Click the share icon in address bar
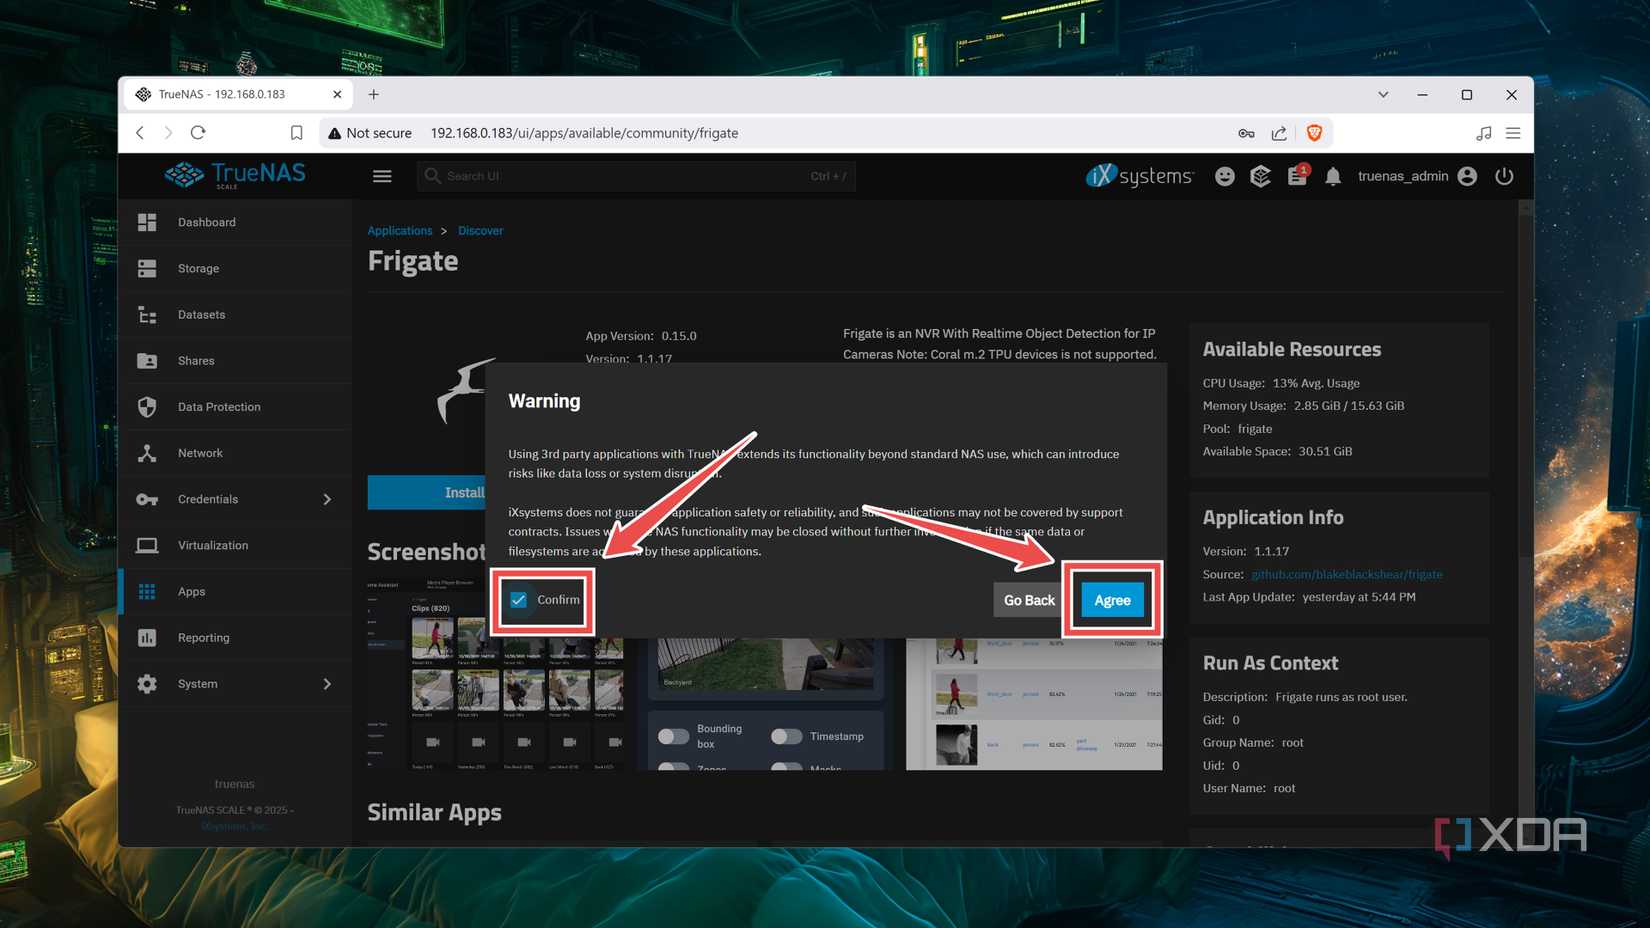The width and height of the screenshot is (1650, 928). (x=1279, y=133)
